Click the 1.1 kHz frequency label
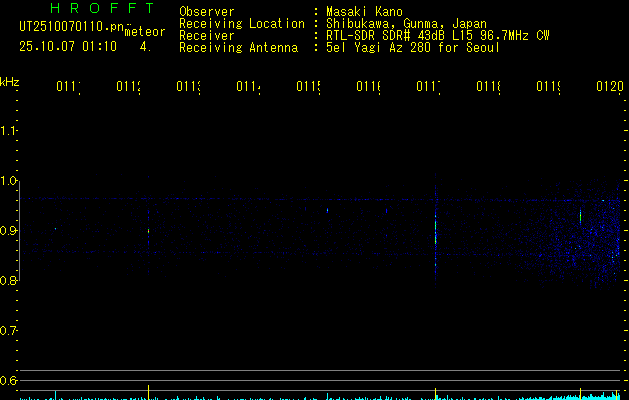This screenshot has height=400, width=629. pos(9,131)
